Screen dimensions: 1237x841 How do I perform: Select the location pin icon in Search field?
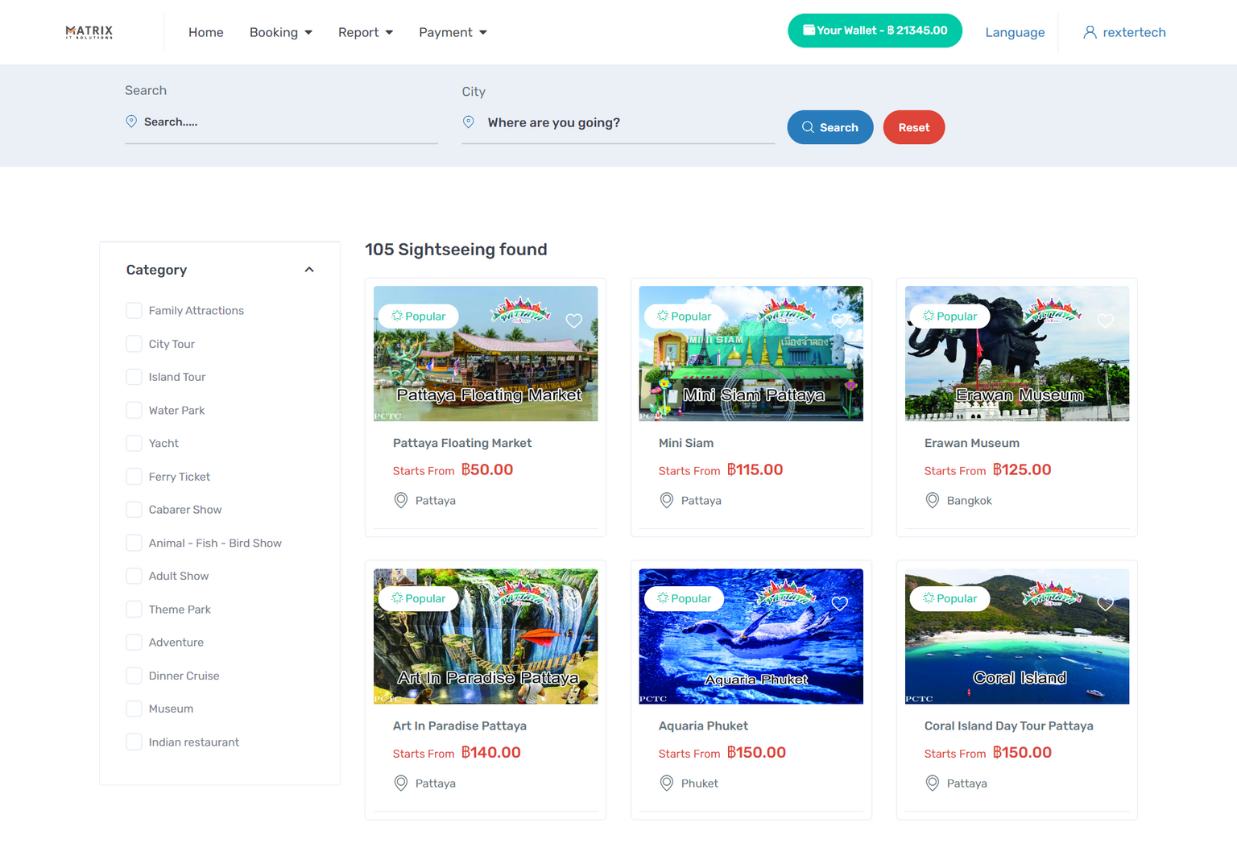tap(131, 121)
